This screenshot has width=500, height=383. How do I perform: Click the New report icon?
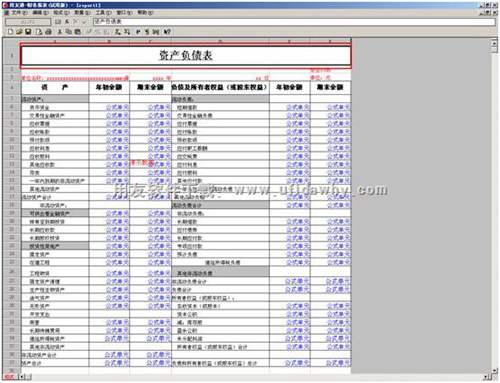(10, 32)
